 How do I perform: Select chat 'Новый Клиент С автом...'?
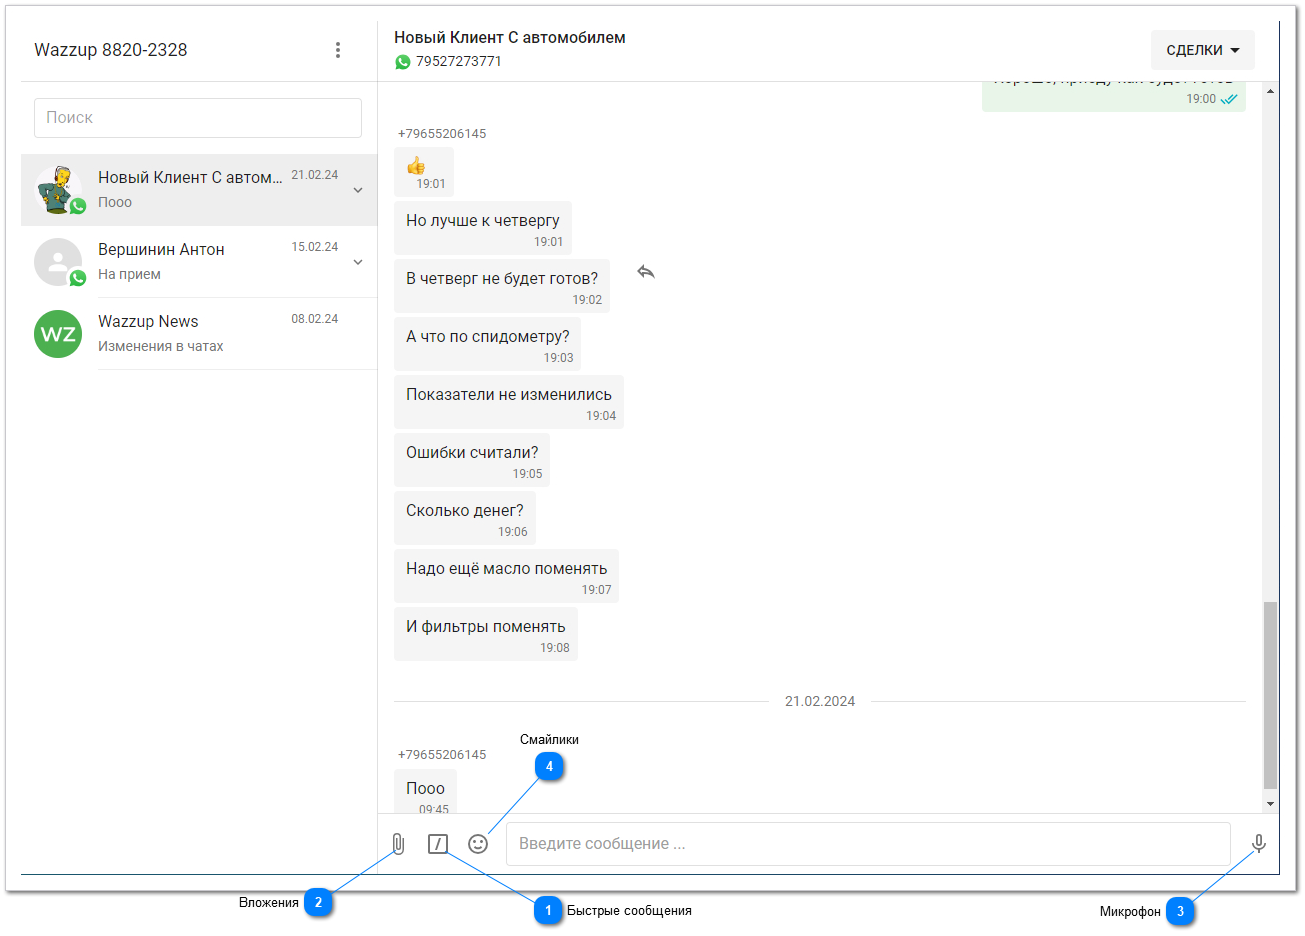[x=199, y=190]
